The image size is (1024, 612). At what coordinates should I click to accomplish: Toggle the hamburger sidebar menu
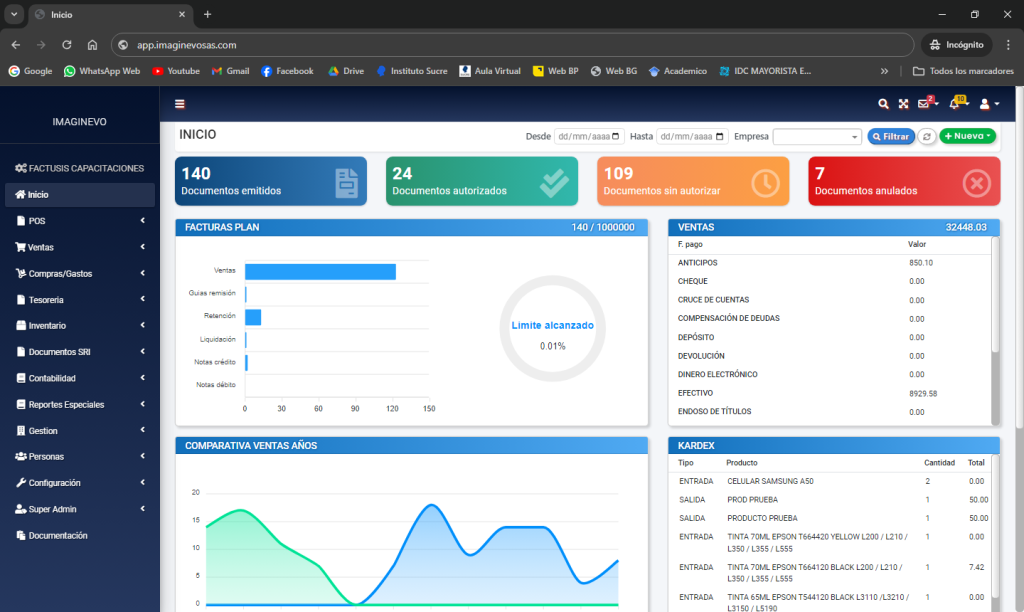pos(180,104)
